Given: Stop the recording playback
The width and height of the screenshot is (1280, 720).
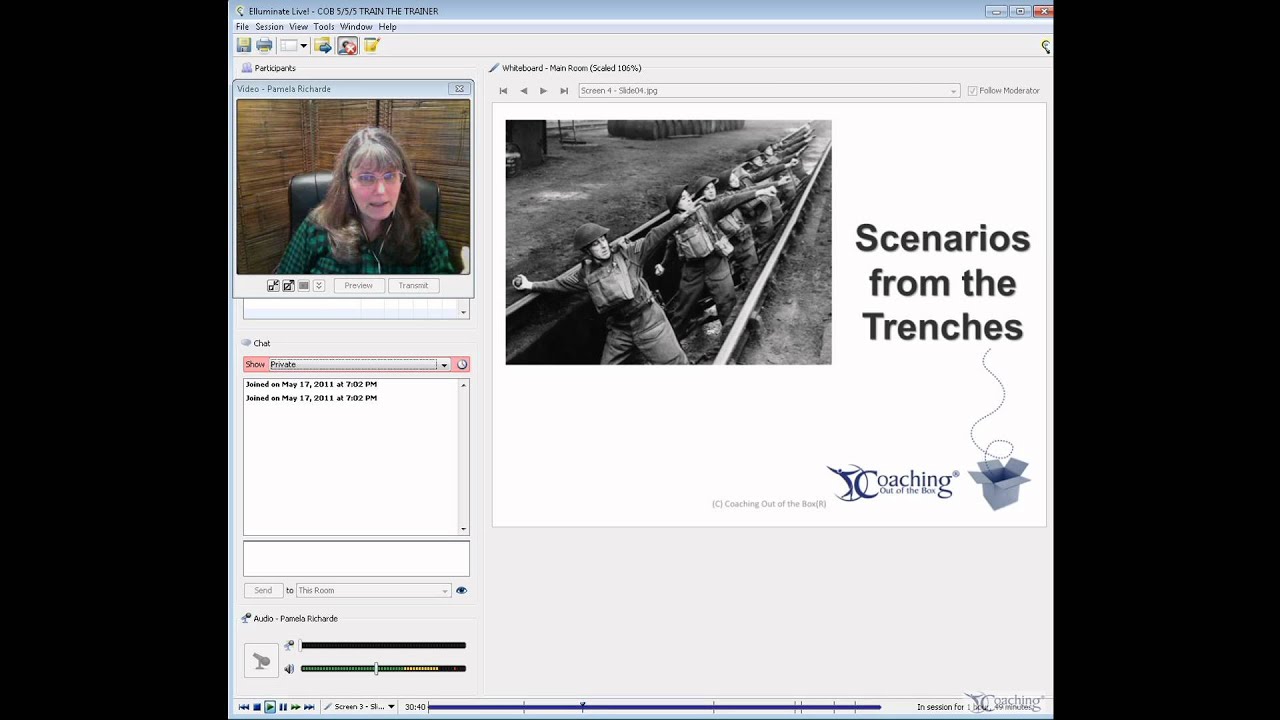Looking at the screenshot, I should [x=256, y=707].
